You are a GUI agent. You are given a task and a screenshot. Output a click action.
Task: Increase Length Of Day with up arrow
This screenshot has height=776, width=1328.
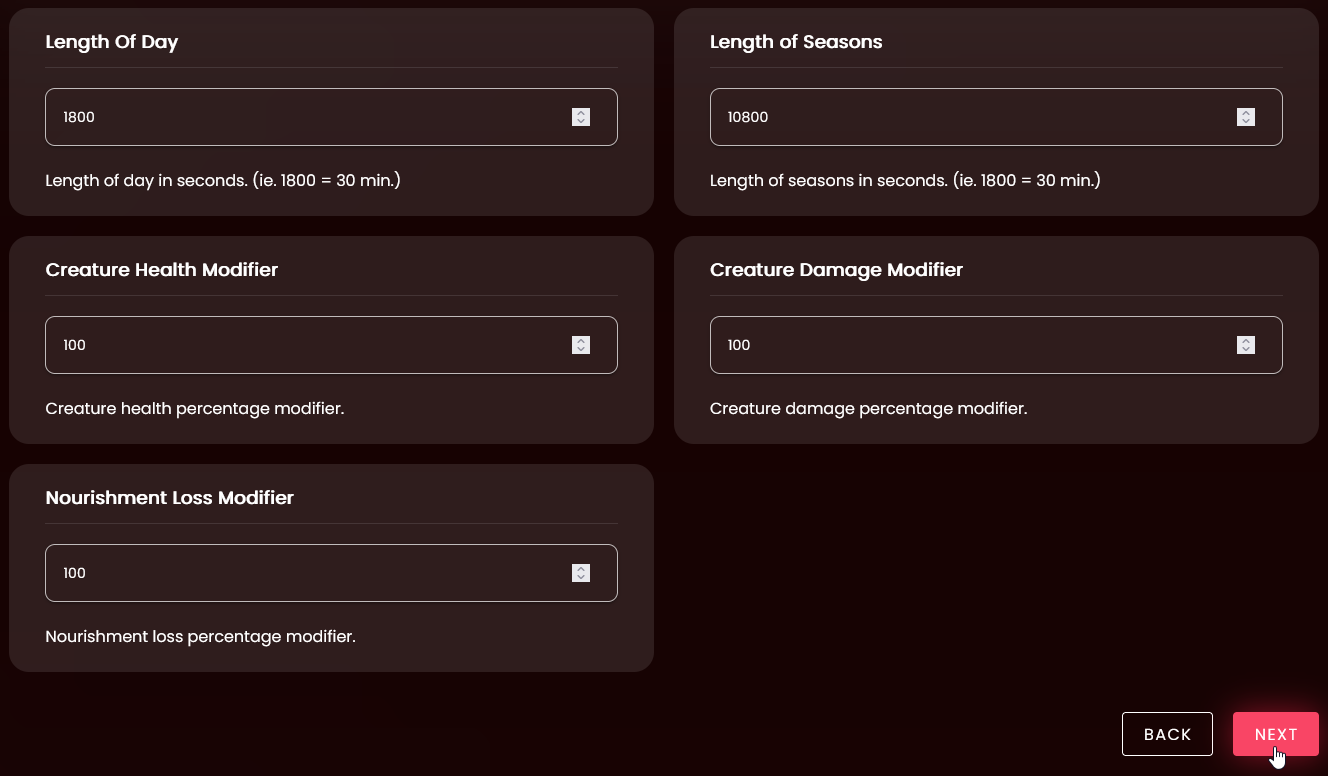pos(581,112)
